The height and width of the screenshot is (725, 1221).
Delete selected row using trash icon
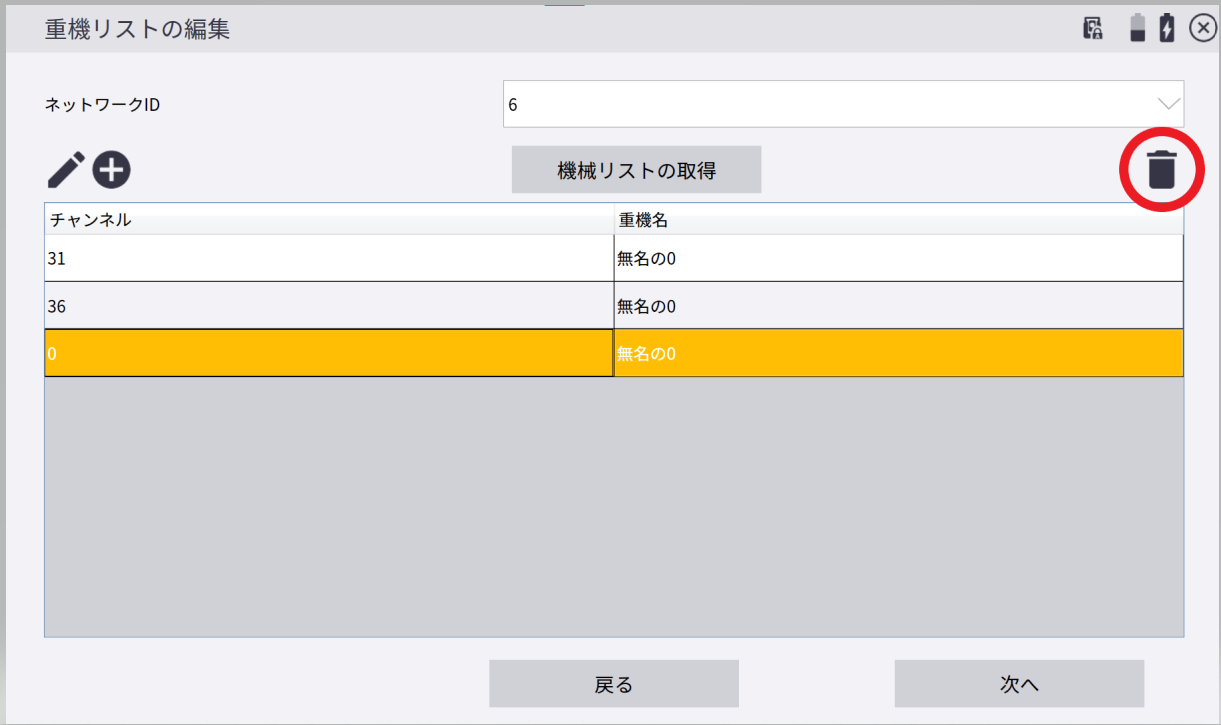[1161, 170]
